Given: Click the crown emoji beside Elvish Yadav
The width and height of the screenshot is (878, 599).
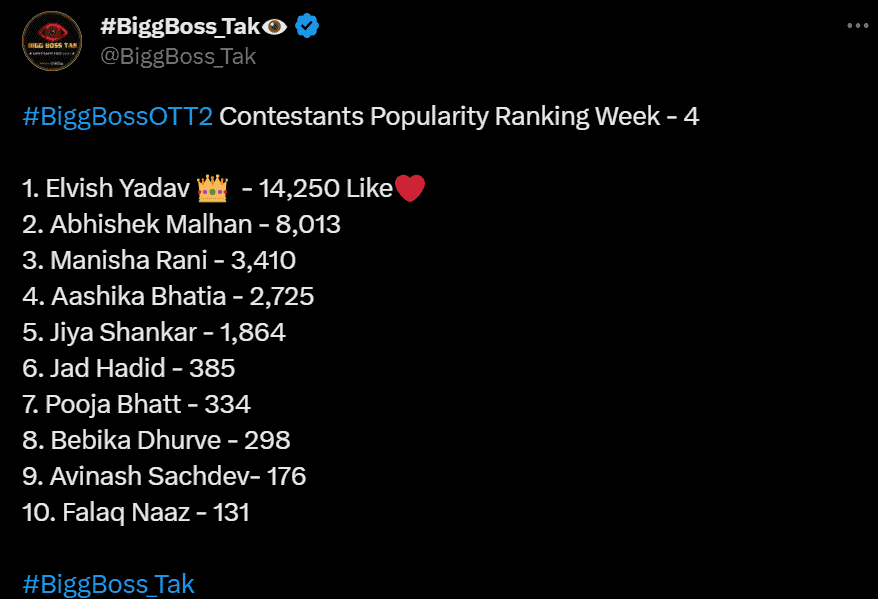Looking at the screenshot, I should coord(214,188).
